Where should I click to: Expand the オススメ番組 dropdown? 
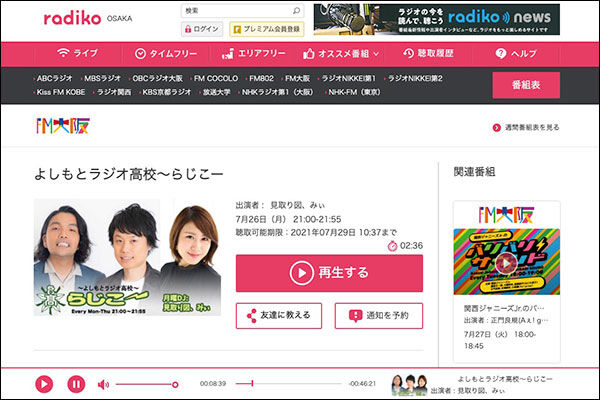[341, 54]
